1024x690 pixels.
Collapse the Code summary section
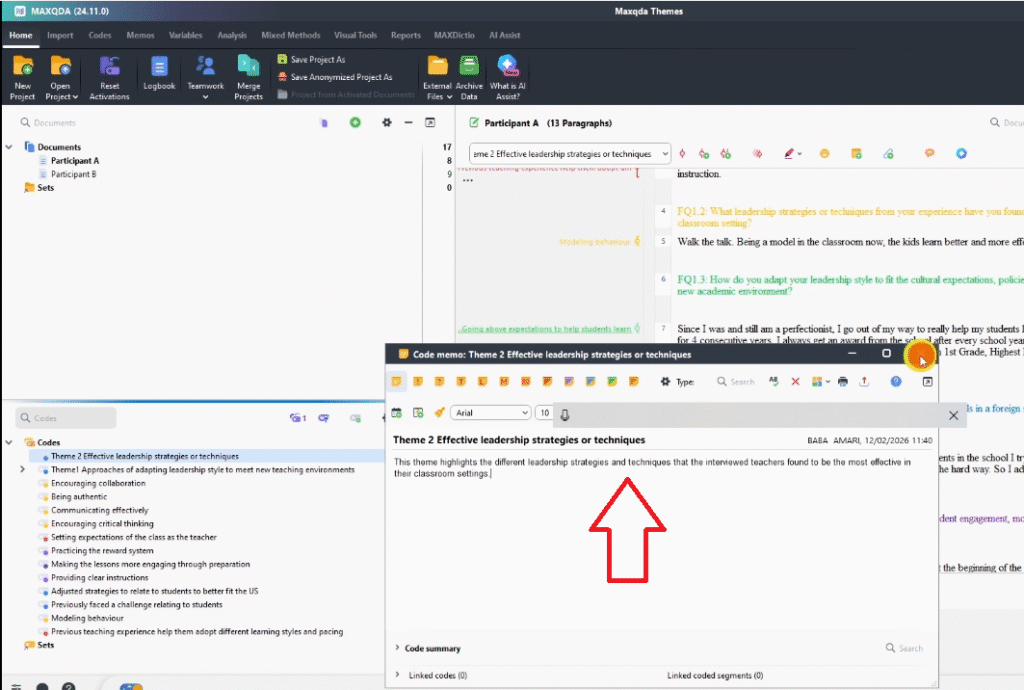[x=397, y=649]
